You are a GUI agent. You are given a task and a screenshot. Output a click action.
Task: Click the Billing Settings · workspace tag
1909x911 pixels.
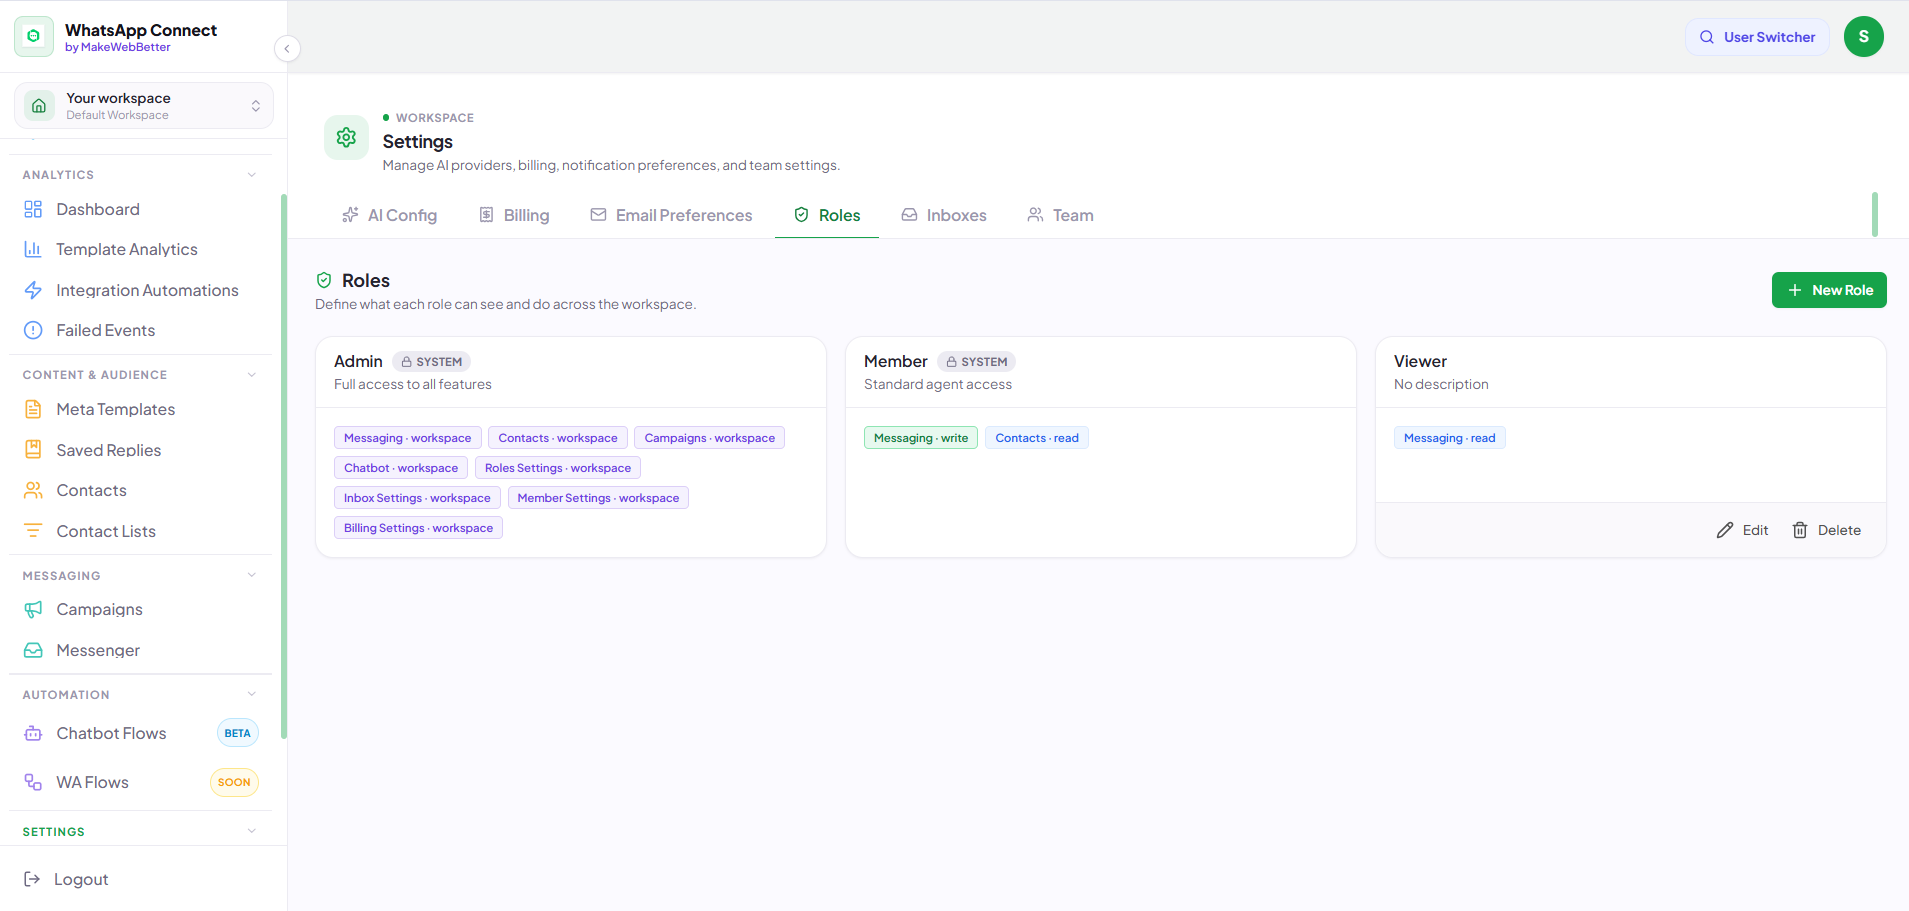pyautogui.click(x=418, y=528)
